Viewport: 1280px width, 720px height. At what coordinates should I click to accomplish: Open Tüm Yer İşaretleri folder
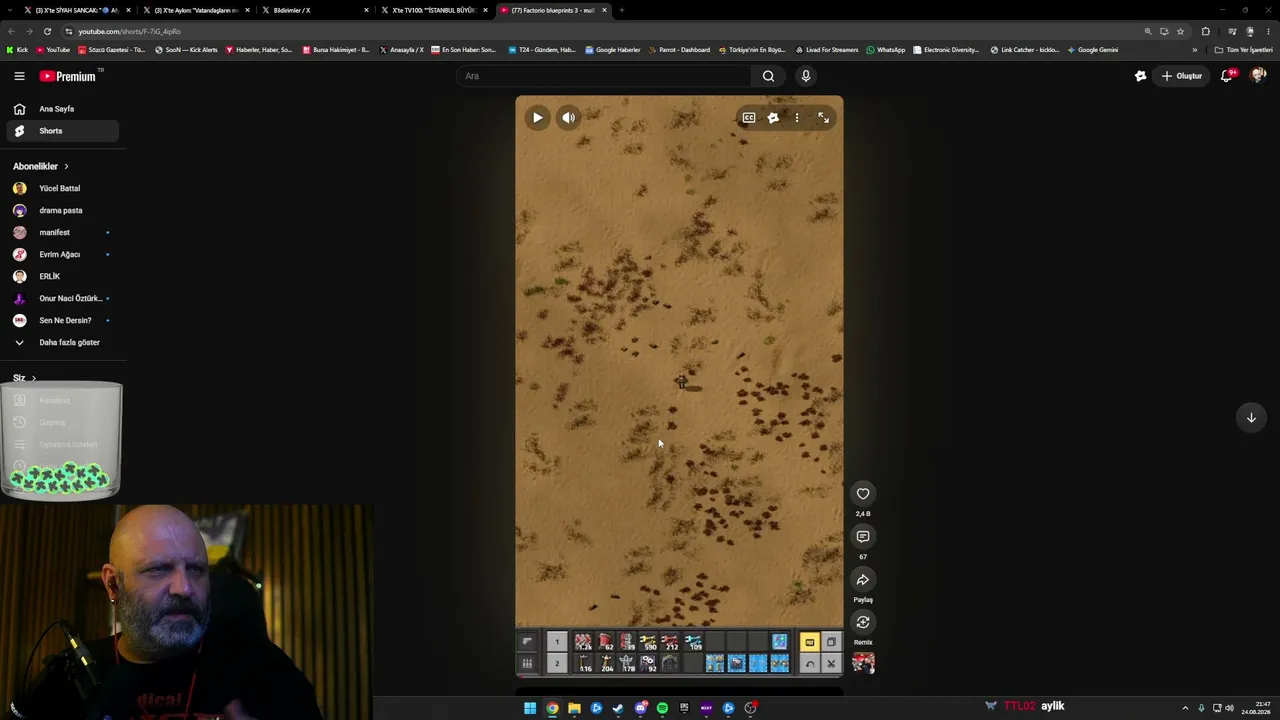1244,50
